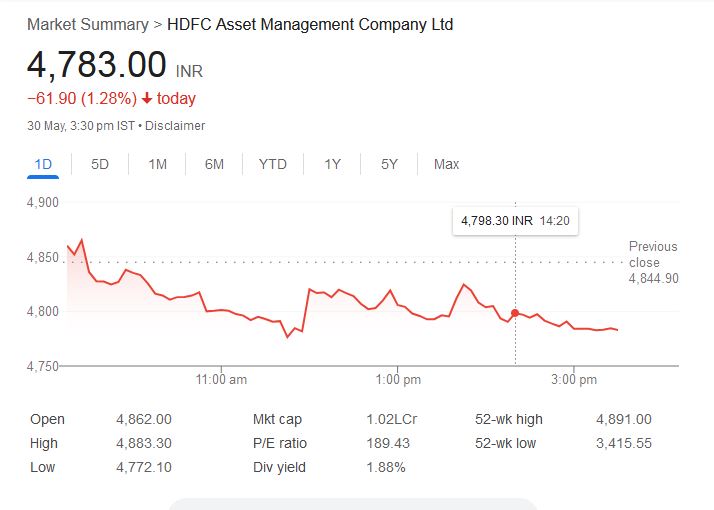Click the 4,783.00 current price
The width and height of the screenshot is (714, 510).
click(96, 65)
